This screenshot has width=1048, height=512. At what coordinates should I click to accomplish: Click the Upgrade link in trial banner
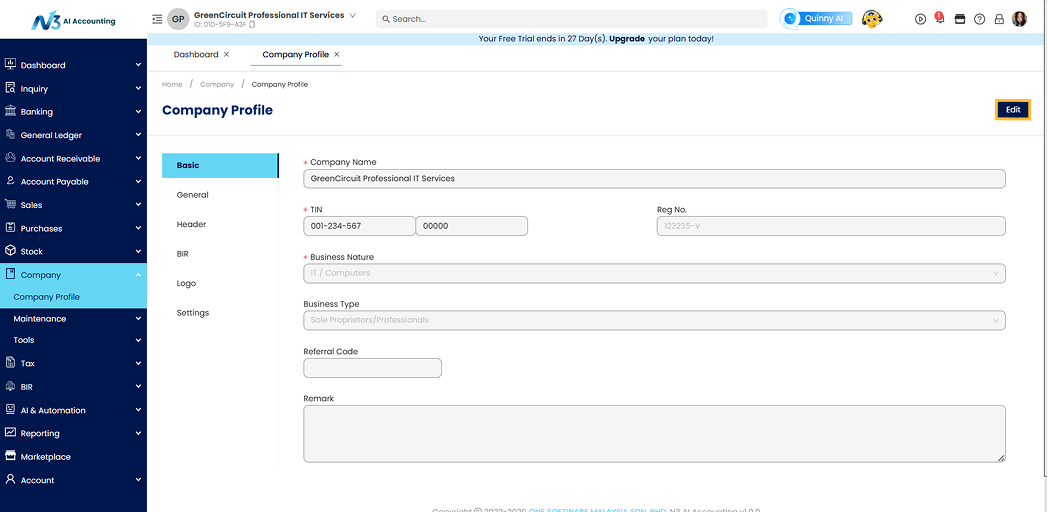coord(627,39)
